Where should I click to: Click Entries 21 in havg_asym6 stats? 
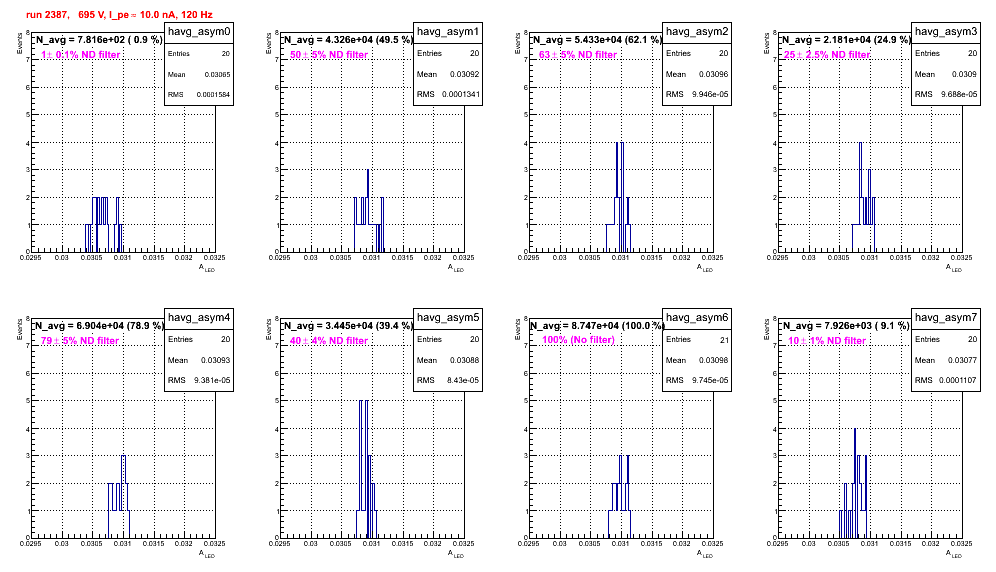(x=697, y=340)
